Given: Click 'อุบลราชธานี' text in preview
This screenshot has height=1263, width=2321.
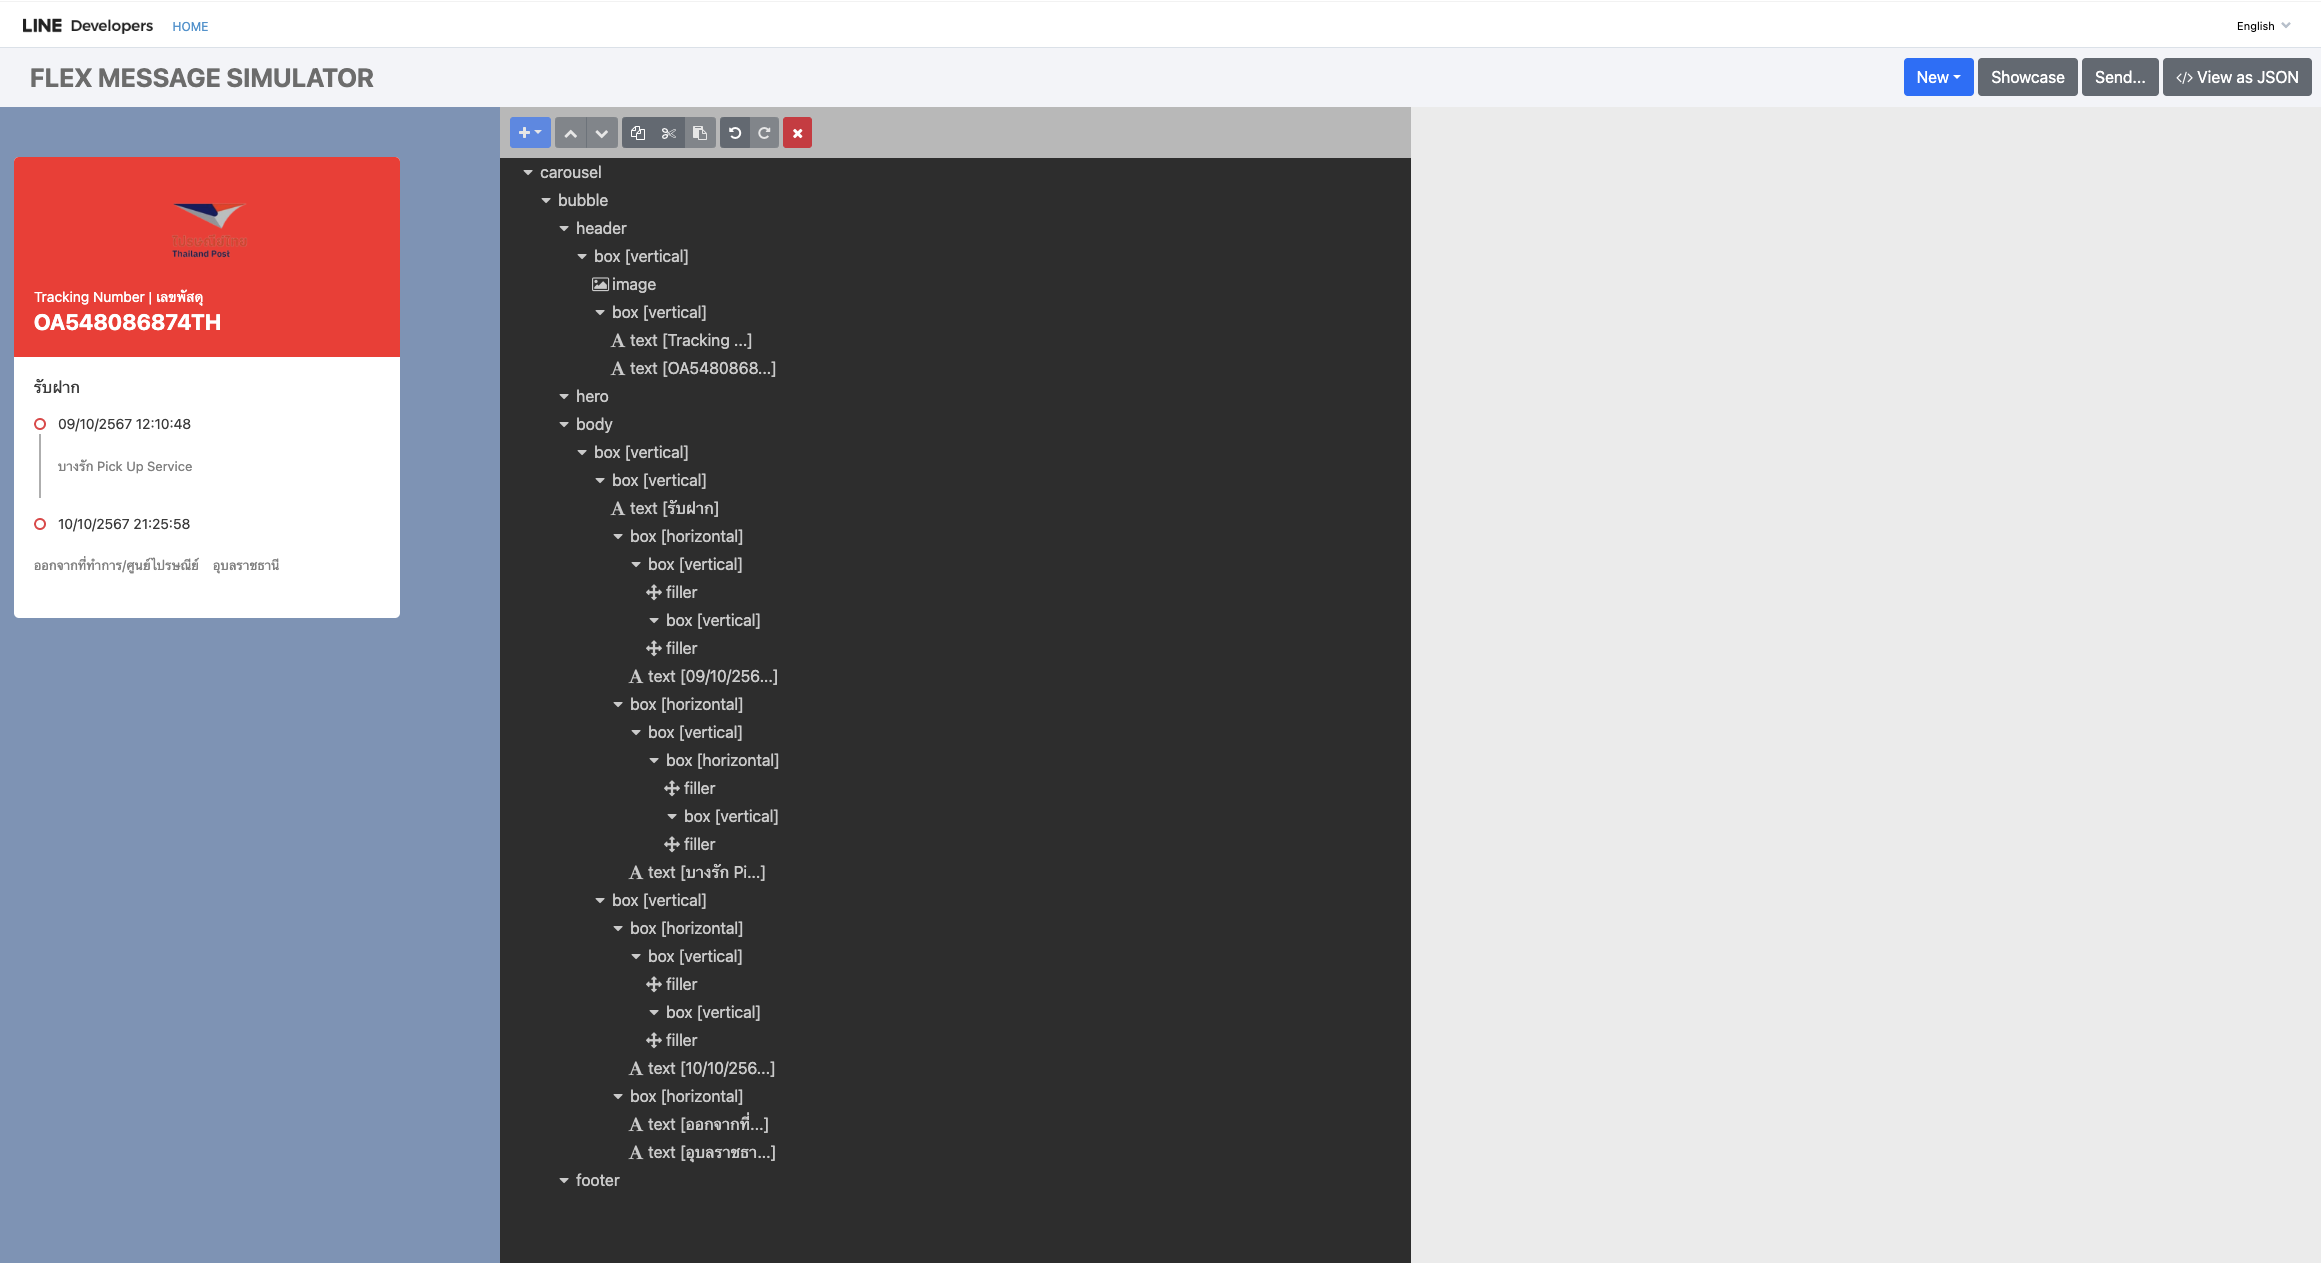Looking at the screenshot, I should 246,566.
